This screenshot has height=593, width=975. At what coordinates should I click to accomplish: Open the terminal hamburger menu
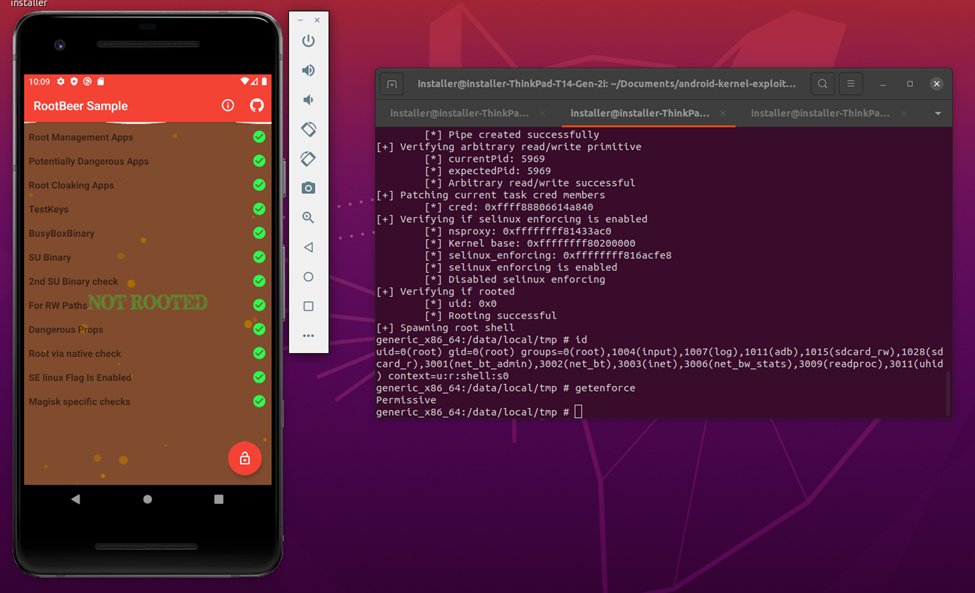point(851,83)
